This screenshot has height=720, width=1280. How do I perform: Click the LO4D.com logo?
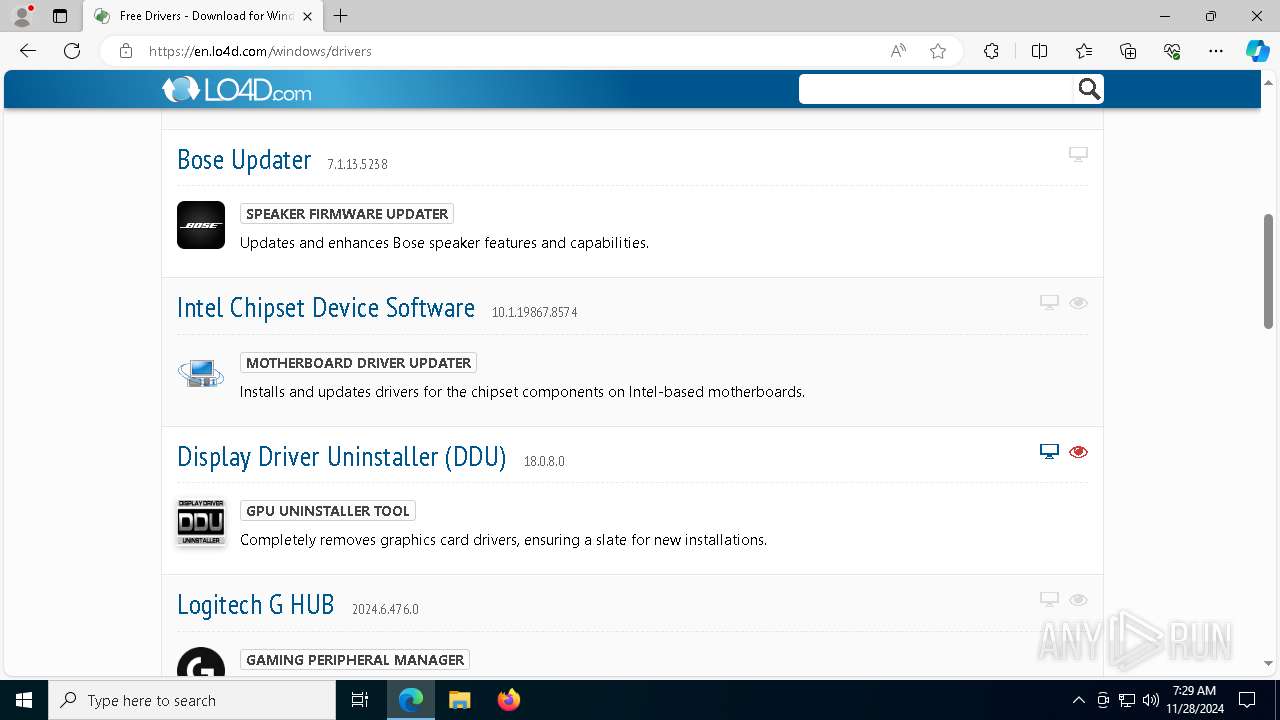(x=237, y=90)
